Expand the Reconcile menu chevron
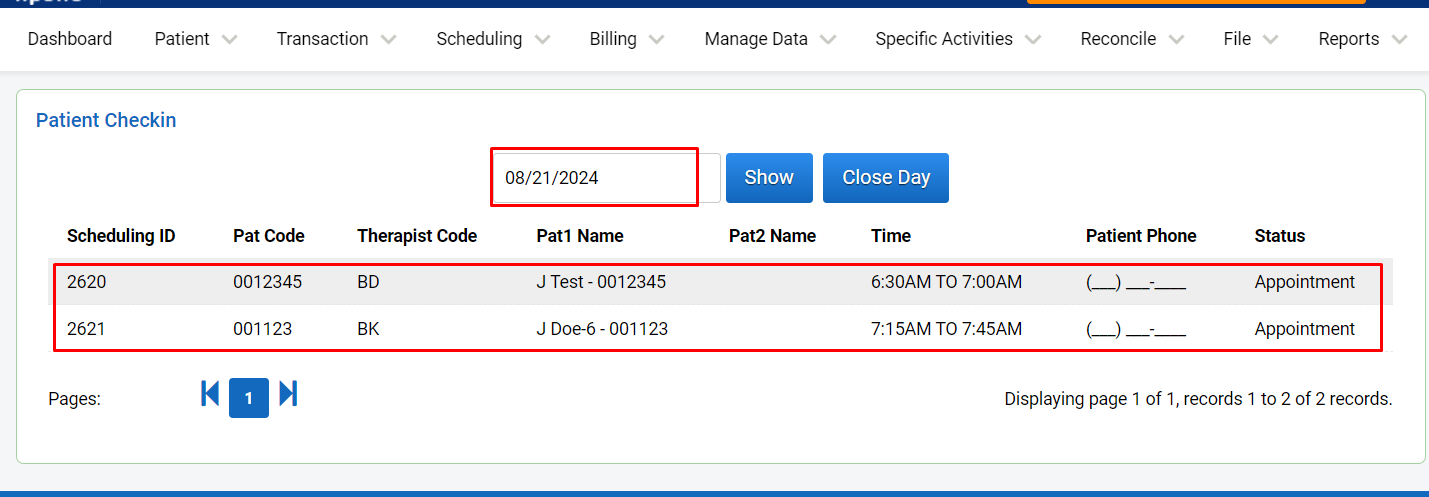Screen dimensions: 1429x497 pos(1175,40)
